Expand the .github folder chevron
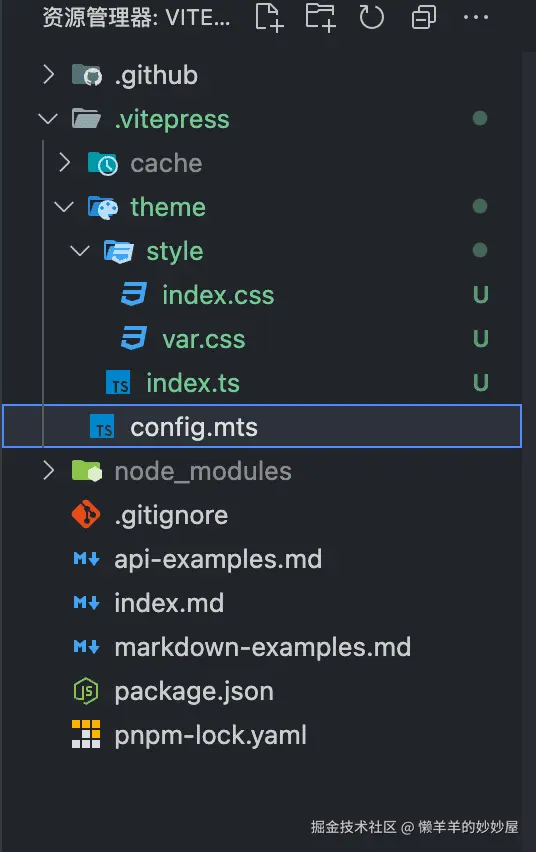 pos(48,74)
